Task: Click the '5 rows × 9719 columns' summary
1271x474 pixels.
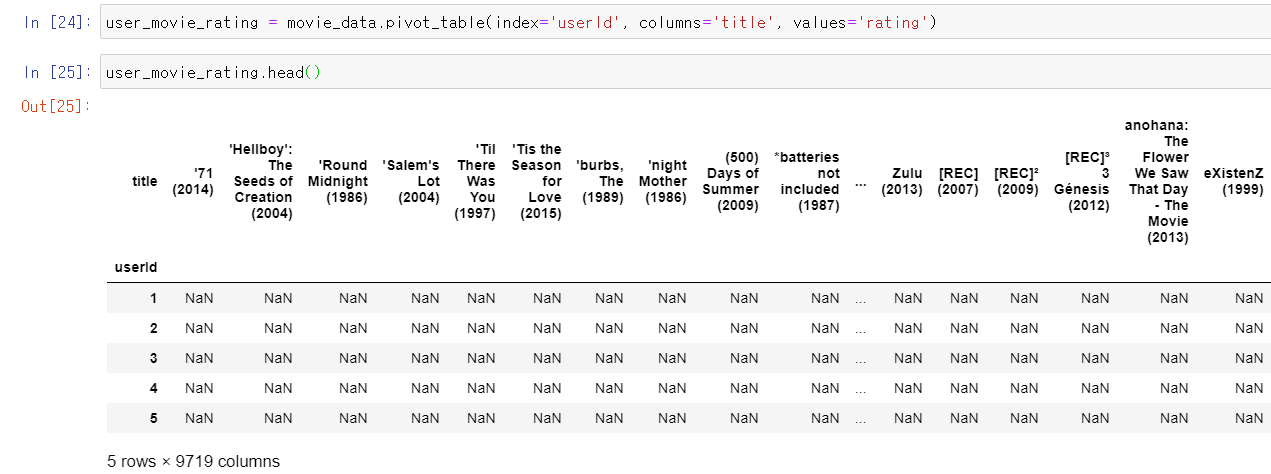Action: pos(193,461)
